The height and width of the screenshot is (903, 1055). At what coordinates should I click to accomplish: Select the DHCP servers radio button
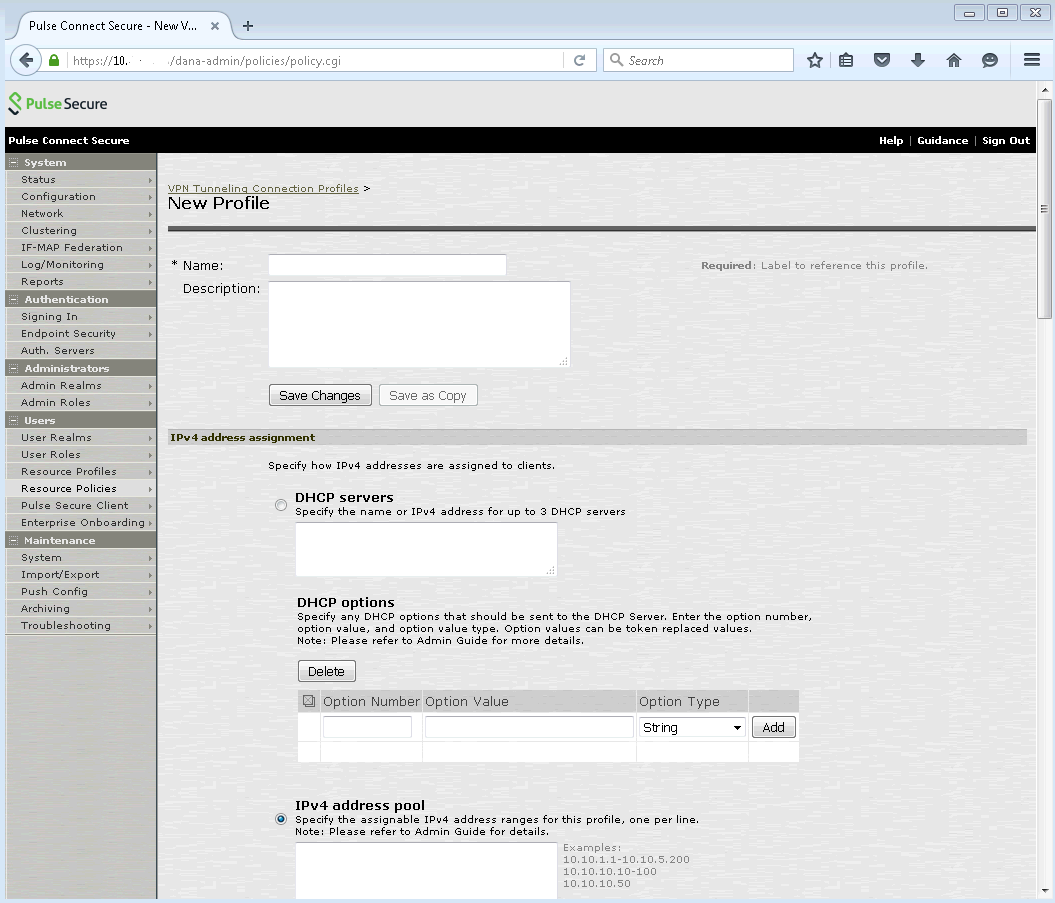pos(281,505)
